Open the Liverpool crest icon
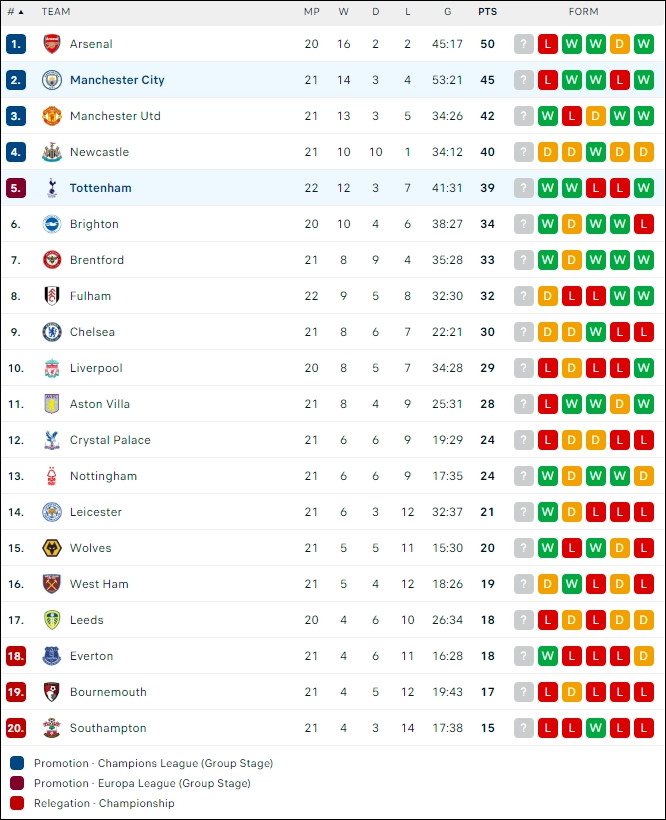 (x=52, y=368)
